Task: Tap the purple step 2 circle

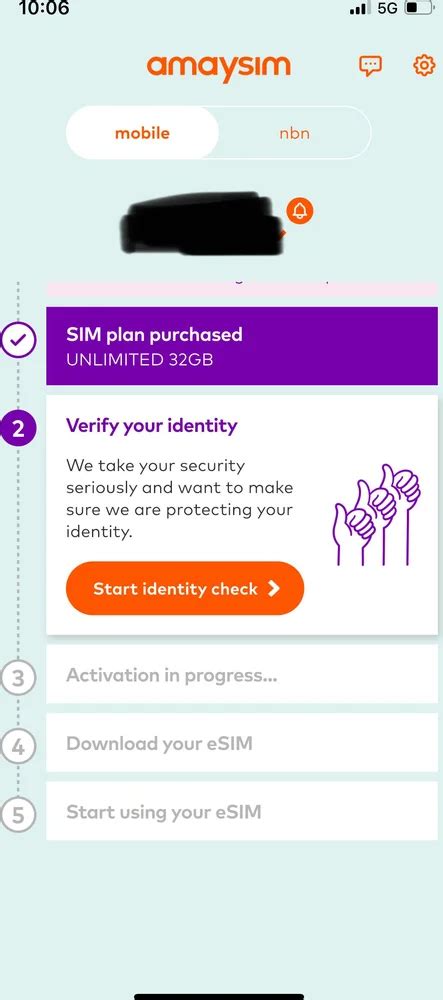Action: (18, 429)
